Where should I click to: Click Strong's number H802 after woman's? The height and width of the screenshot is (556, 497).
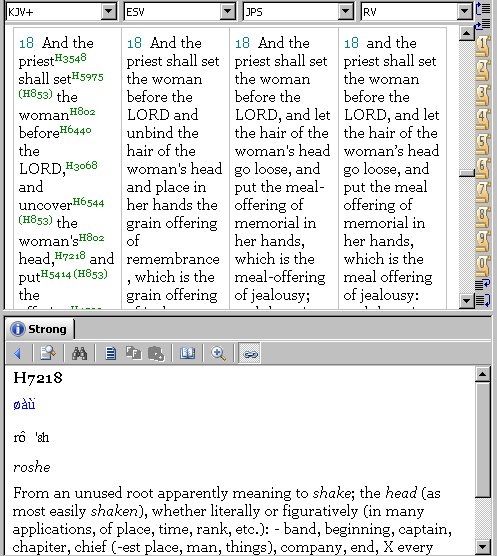coord(91,237)
